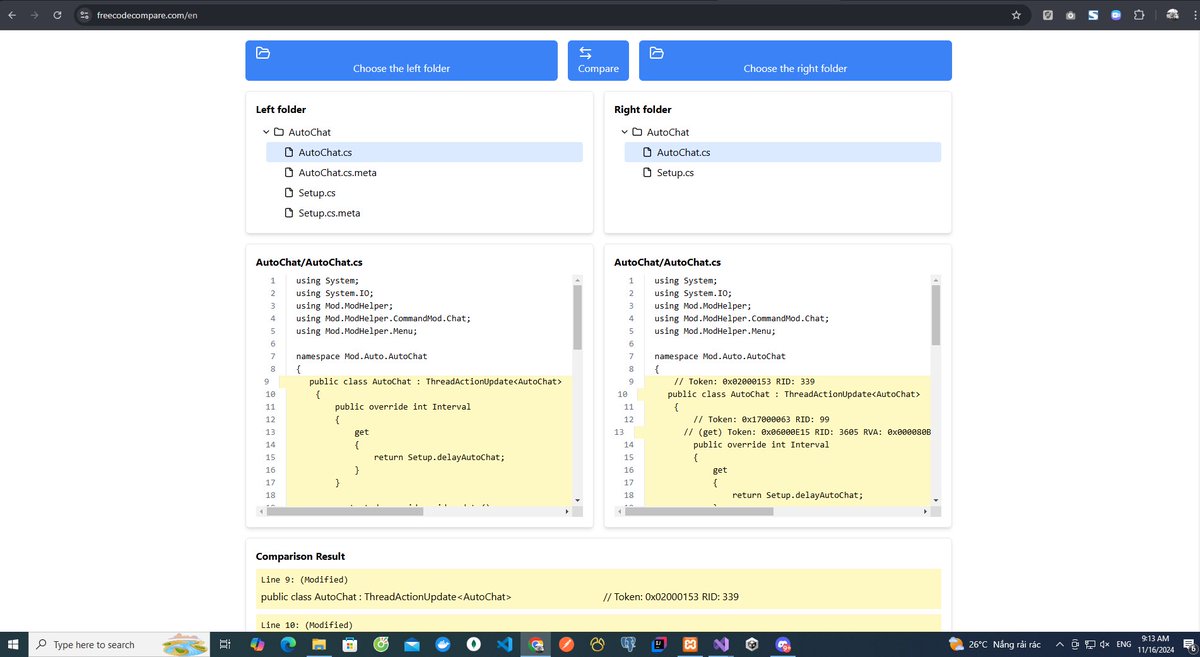Viewport: 1200px width, 657px height.
Task: Open Microsoft Store from the taskbar
Action: (349, 644)
